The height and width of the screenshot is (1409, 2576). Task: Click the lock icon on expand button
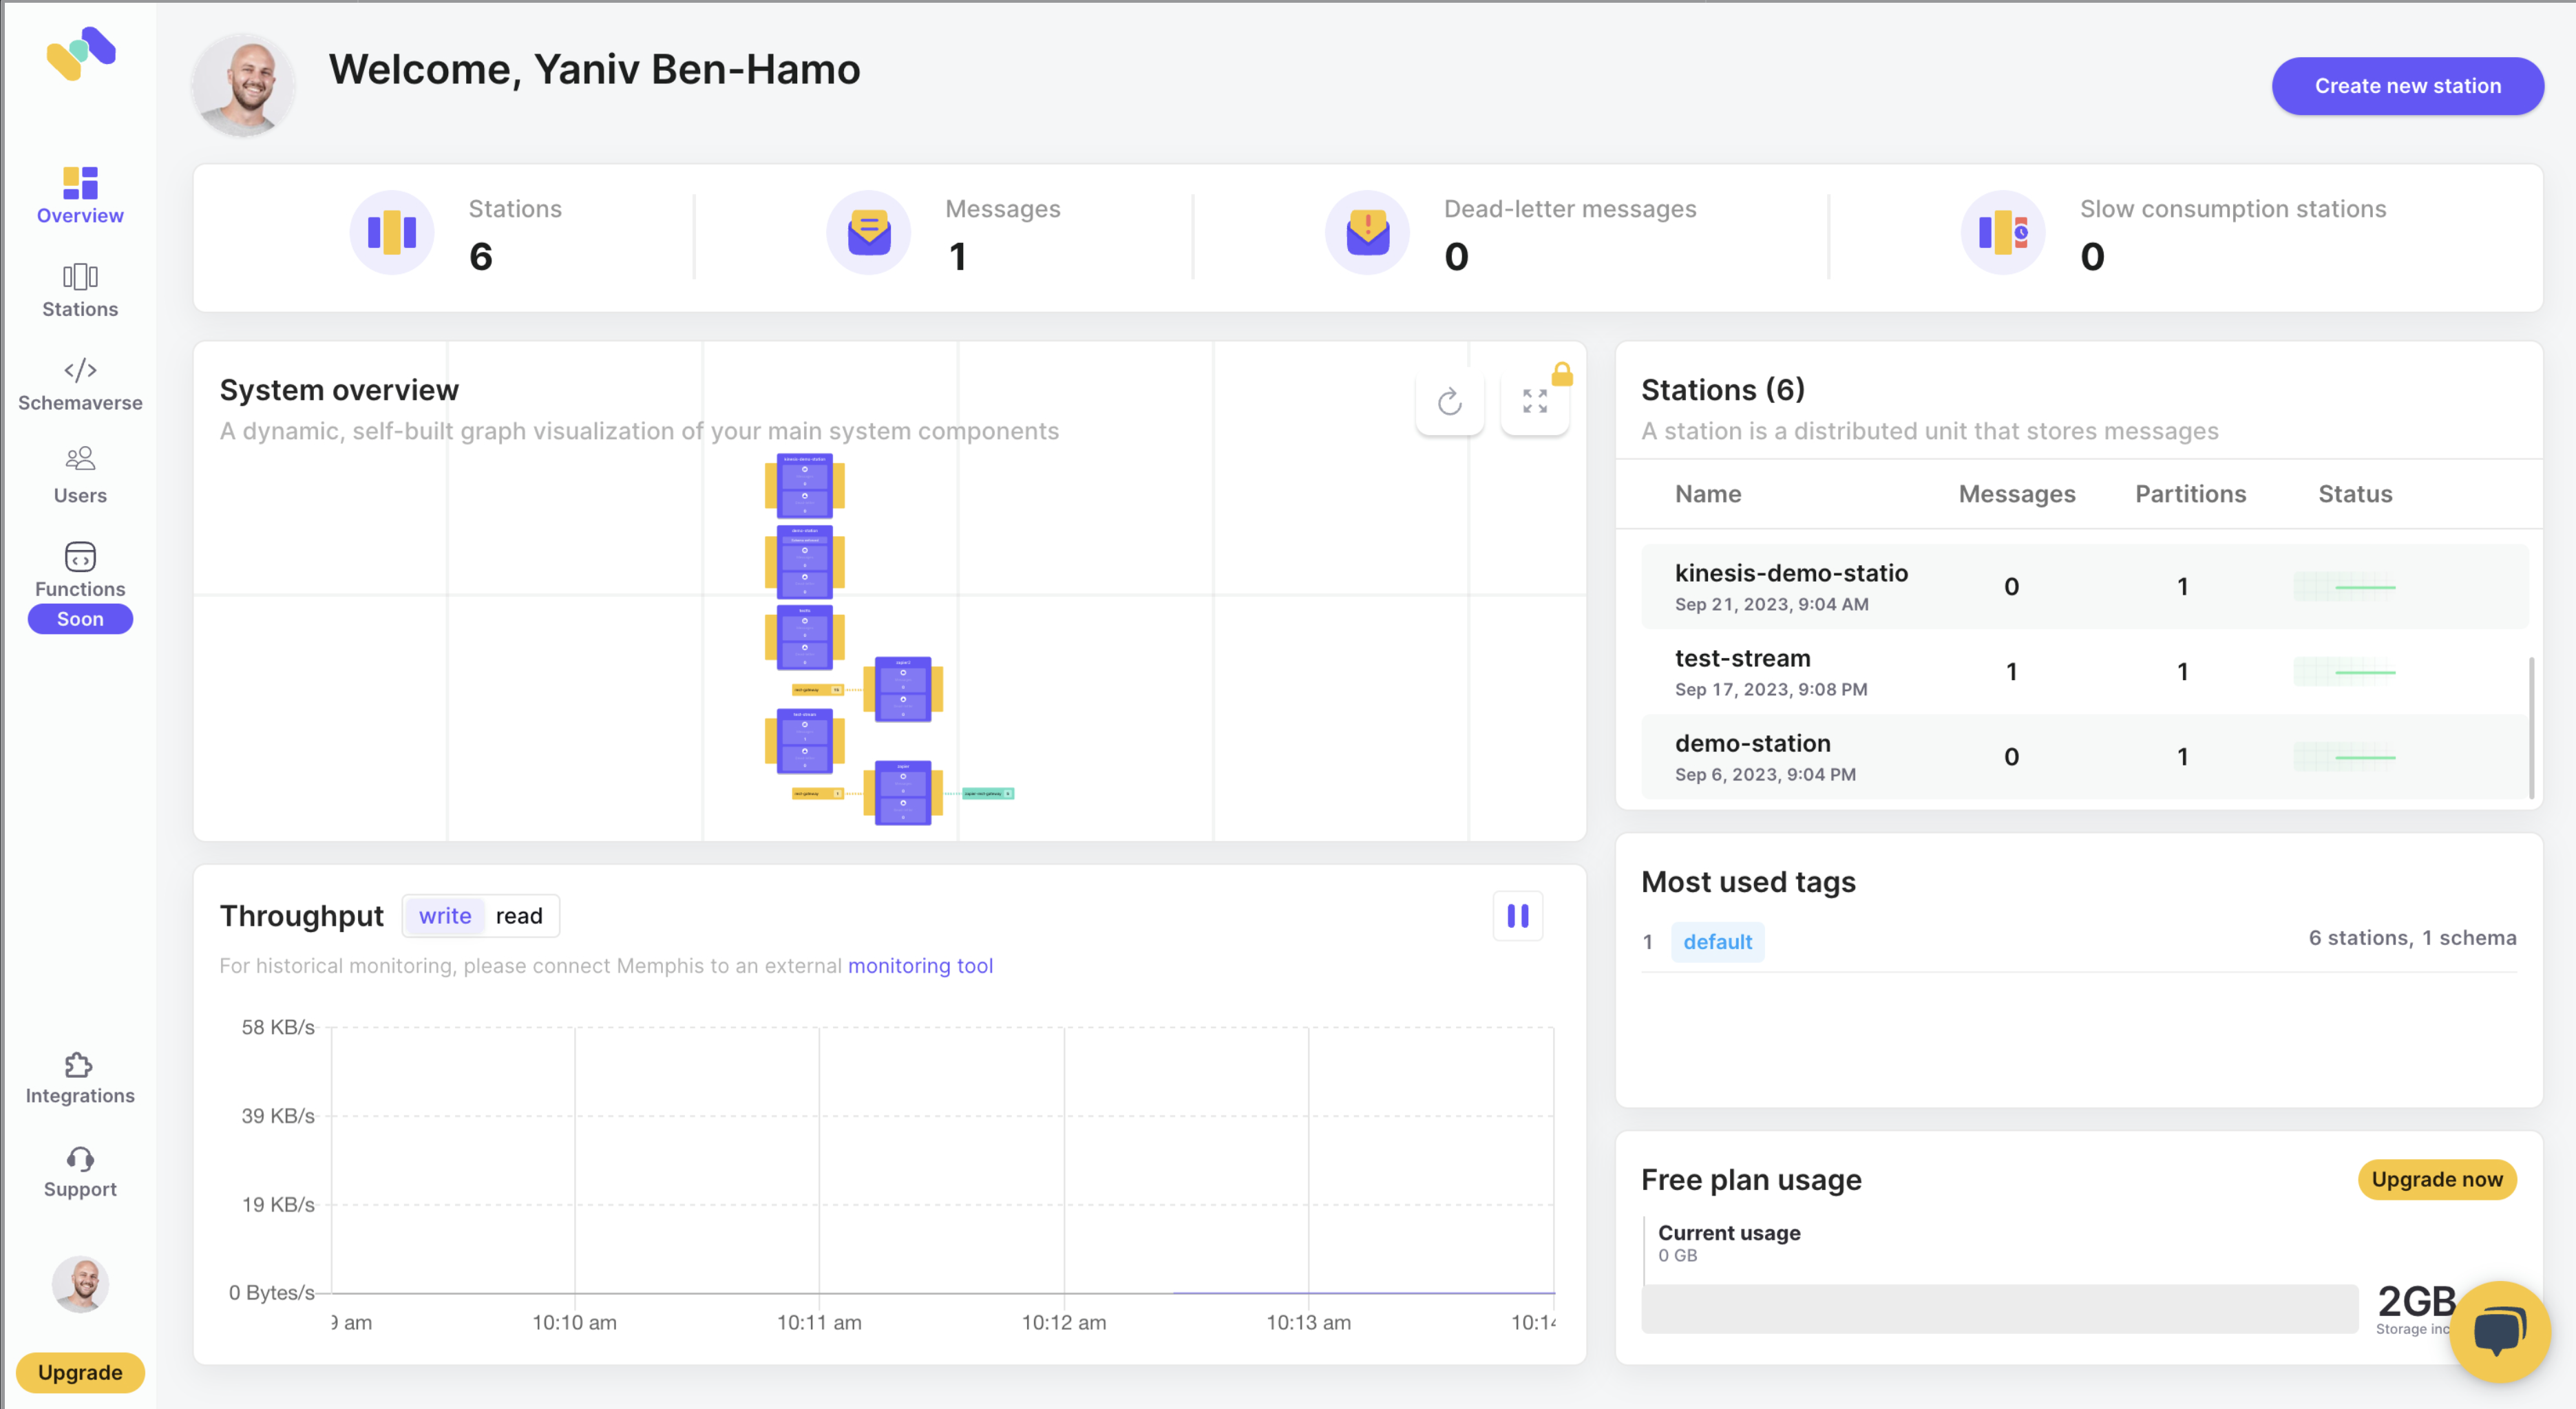pyautogui.click(x=1562, y=374)
